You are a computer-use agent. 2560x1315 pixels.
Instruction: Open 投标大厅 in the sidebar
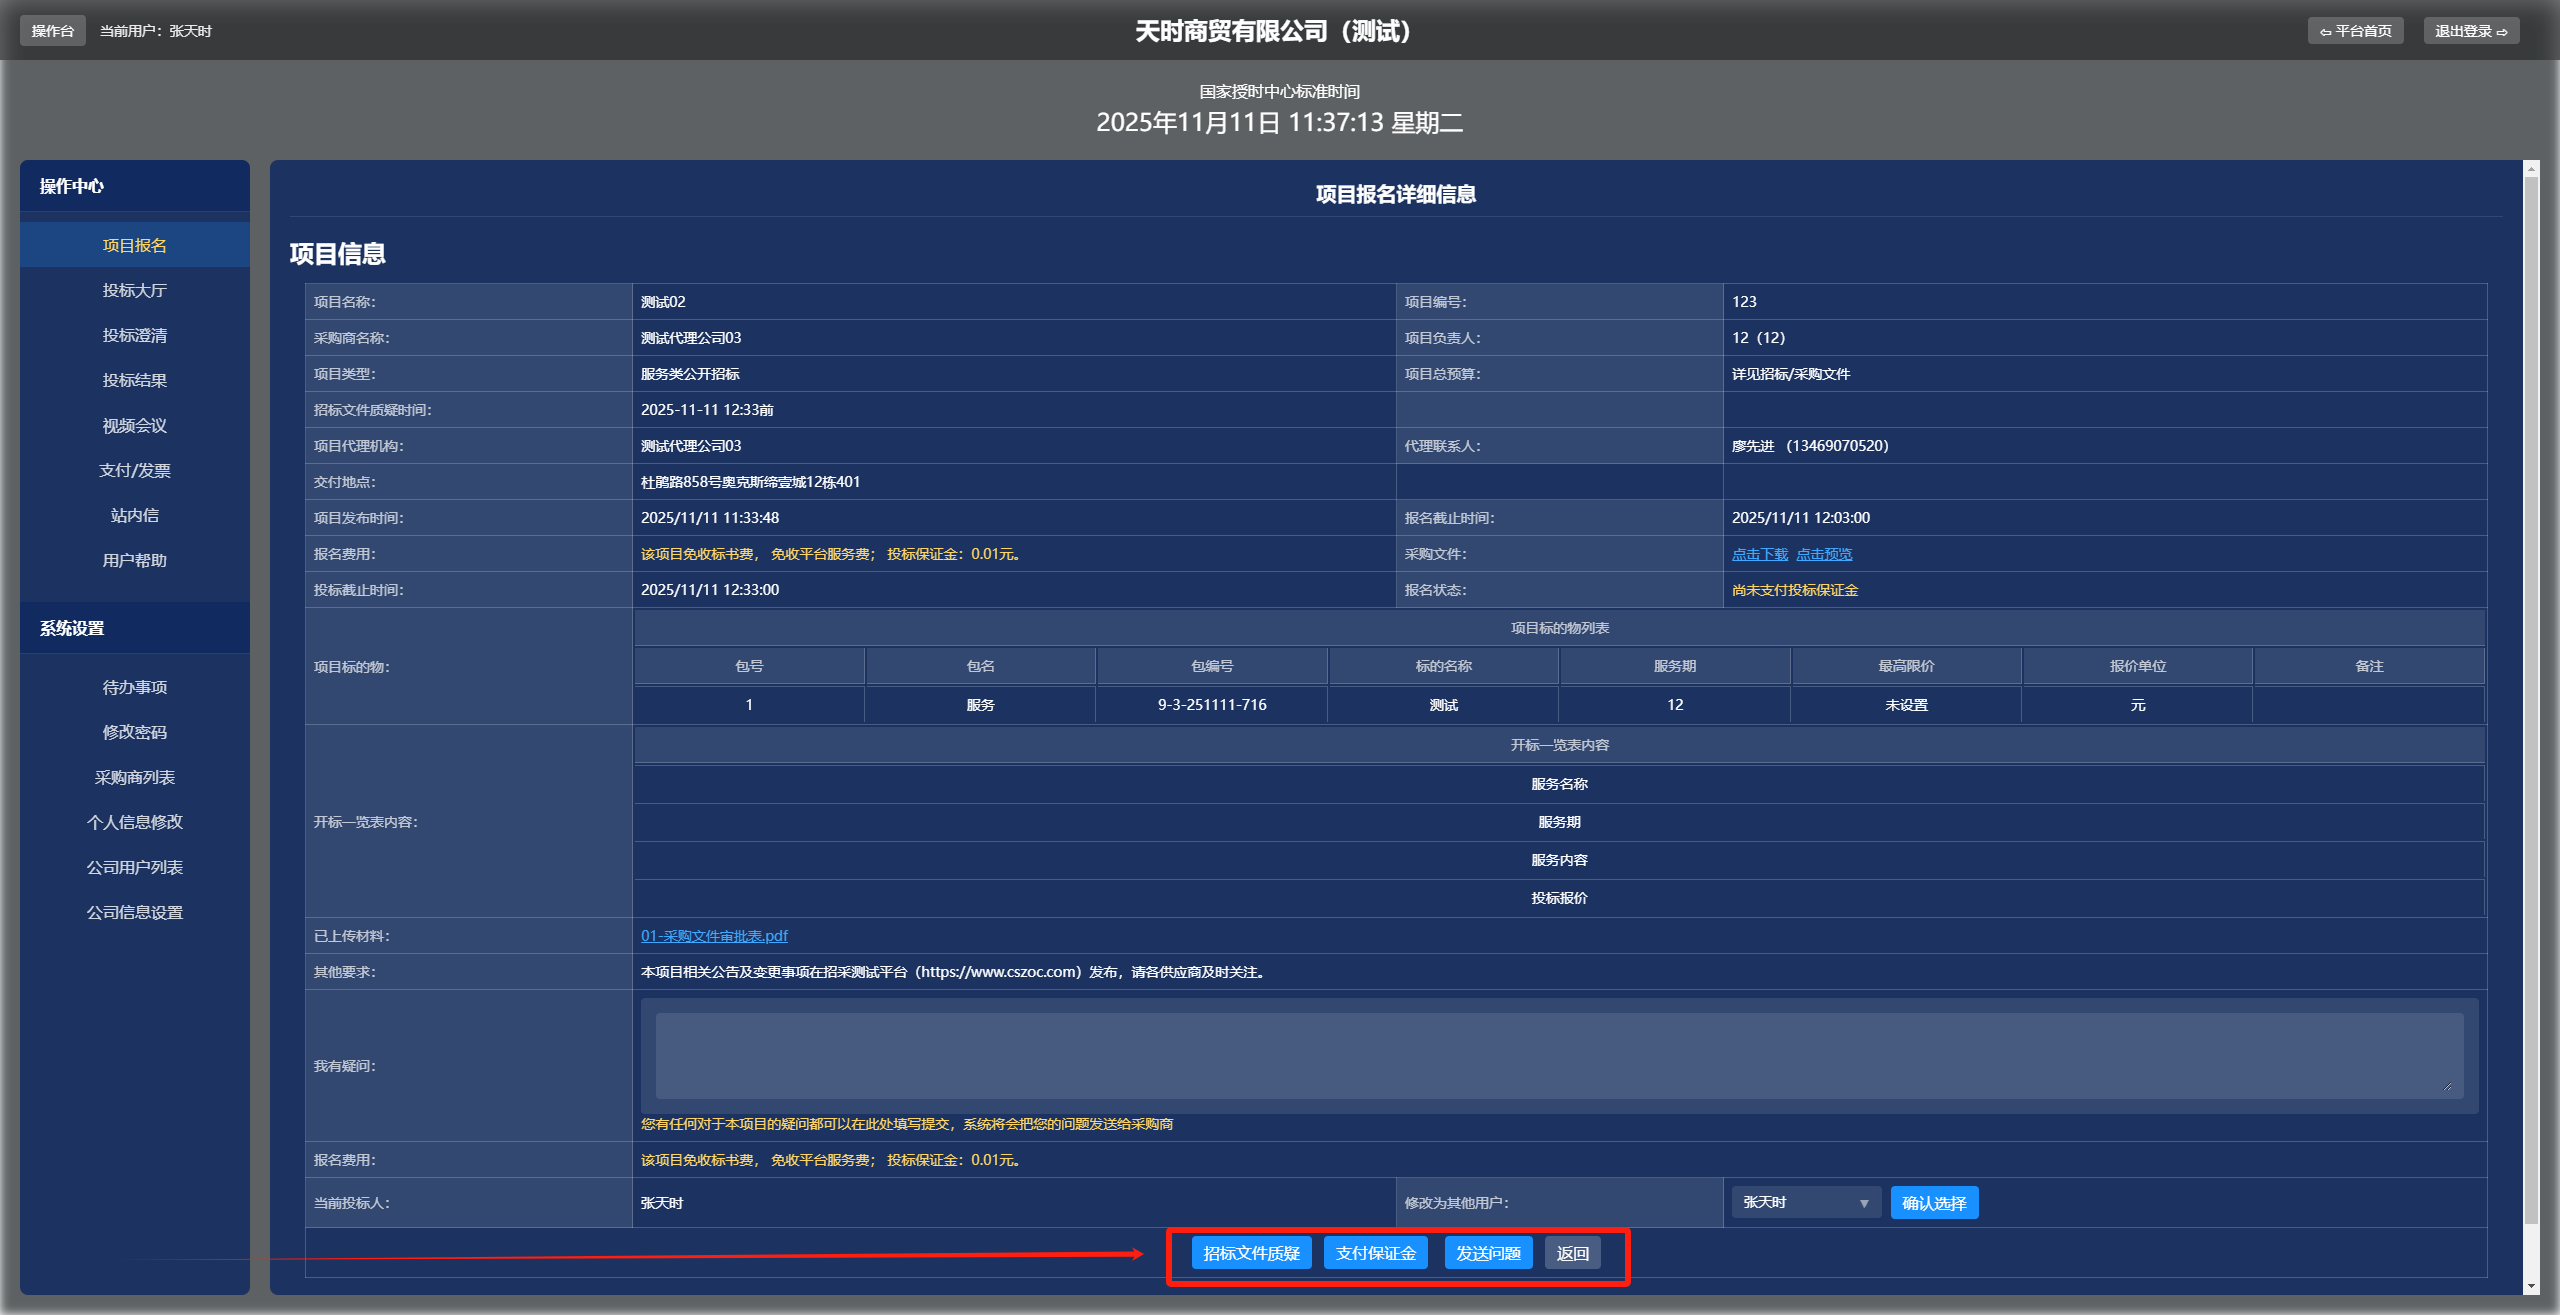[x=134, y=290]
